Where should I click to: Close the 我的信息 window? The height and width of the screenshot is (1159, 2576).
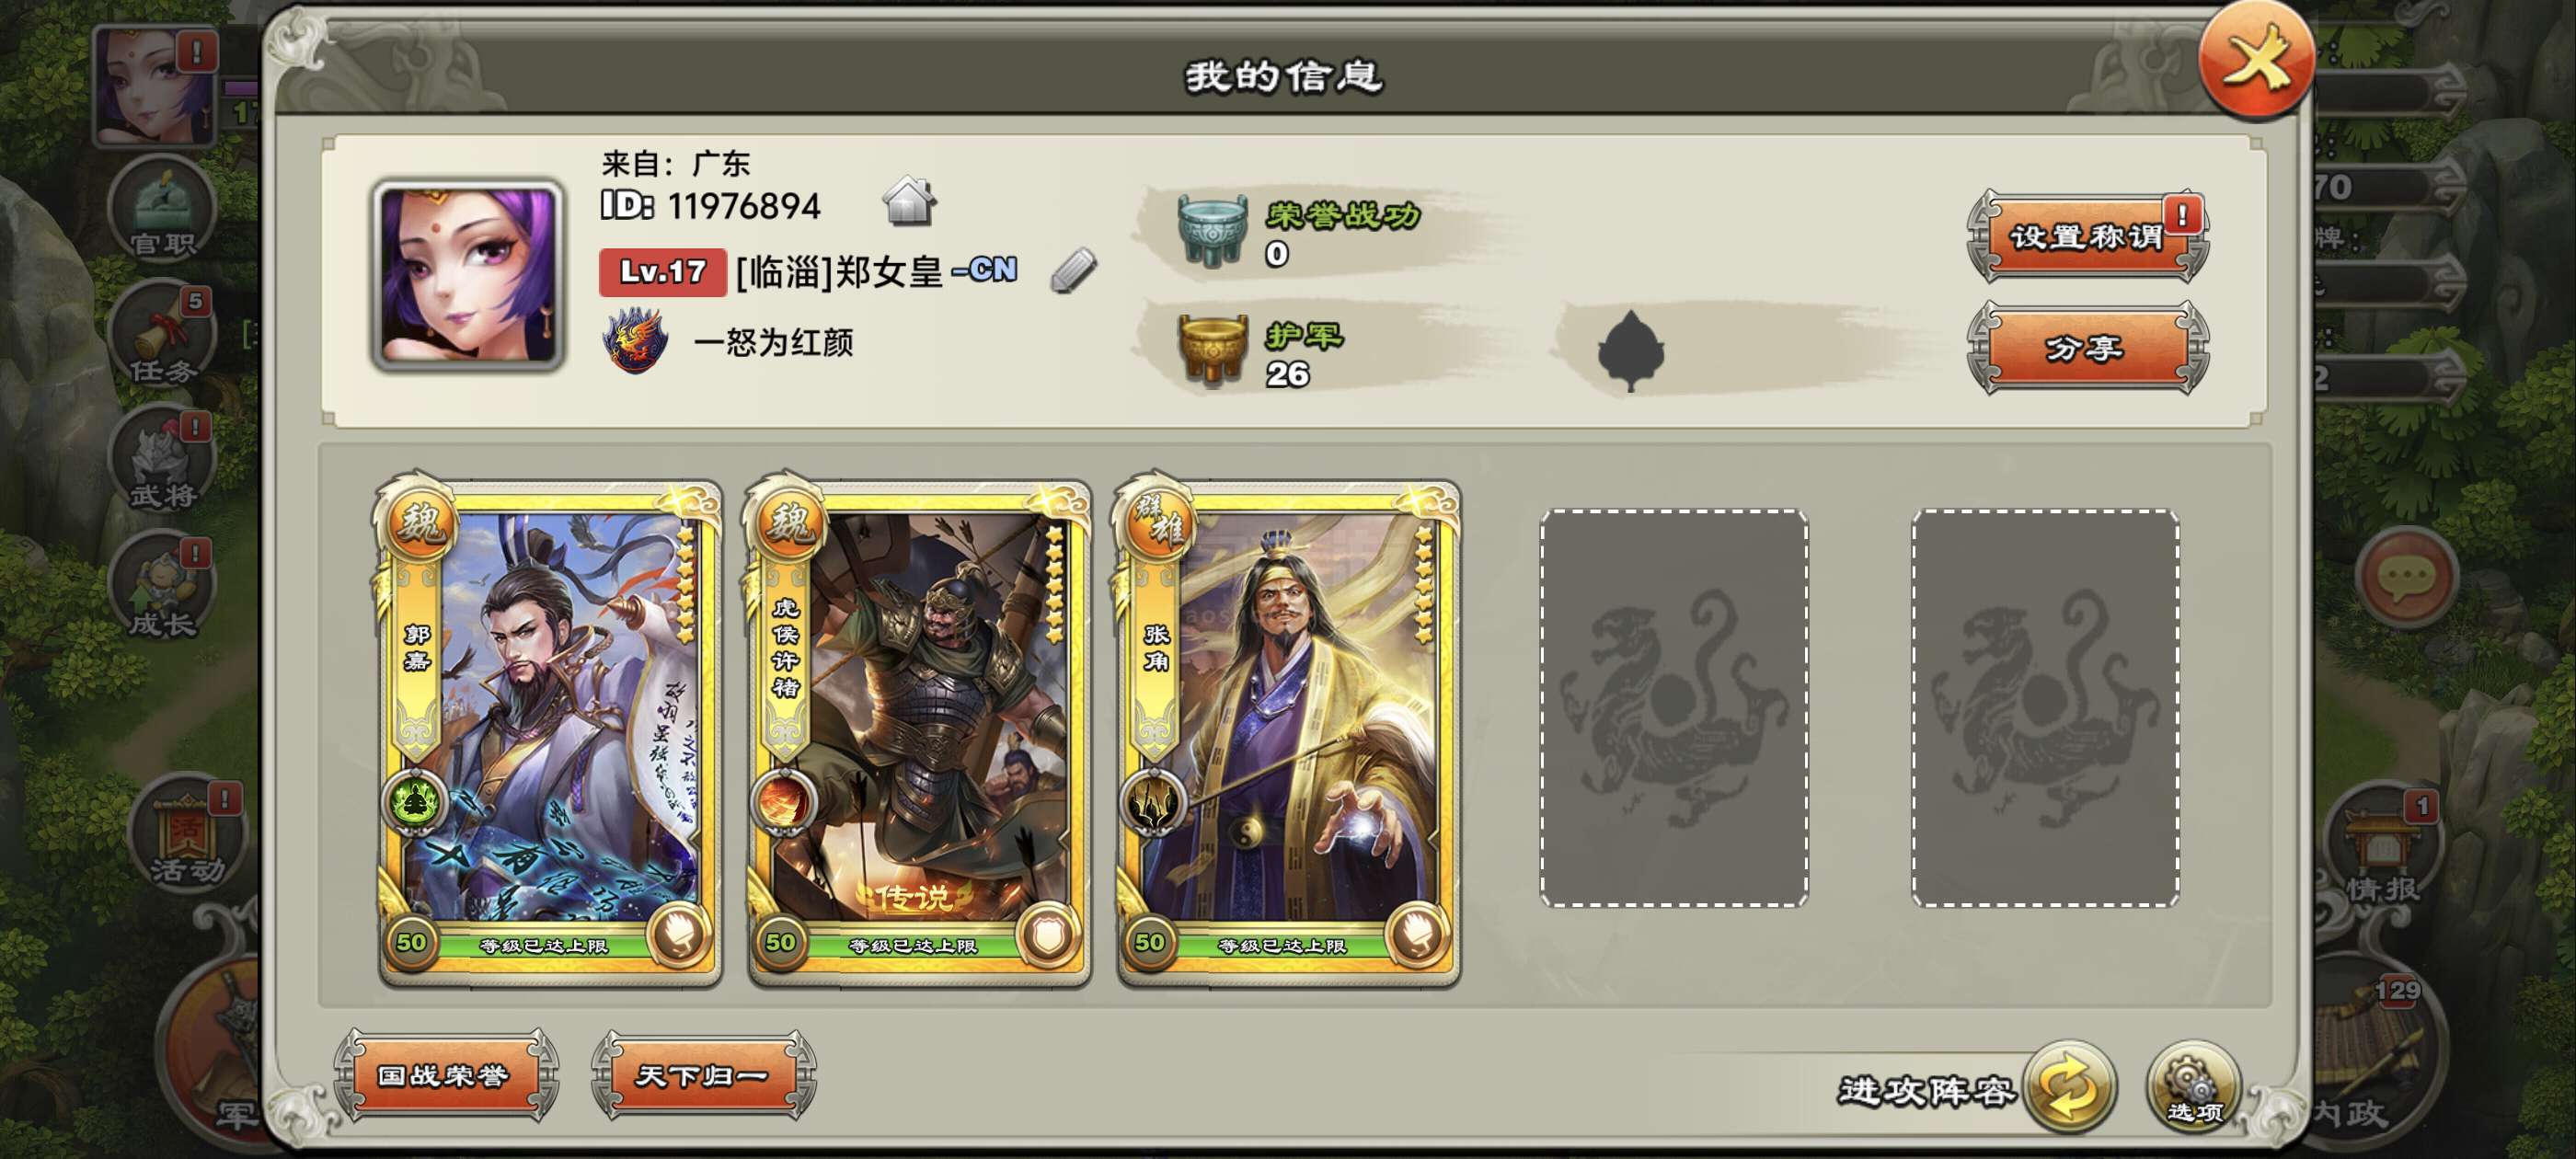coord(2255,62)
